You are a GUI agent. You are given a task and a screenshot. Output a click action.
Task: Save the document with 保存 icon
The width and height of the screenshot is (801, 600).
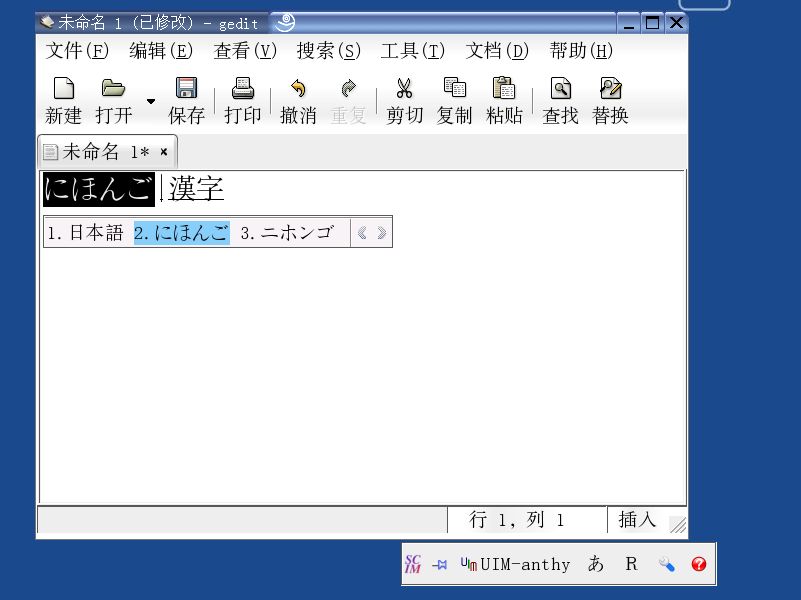186,90
